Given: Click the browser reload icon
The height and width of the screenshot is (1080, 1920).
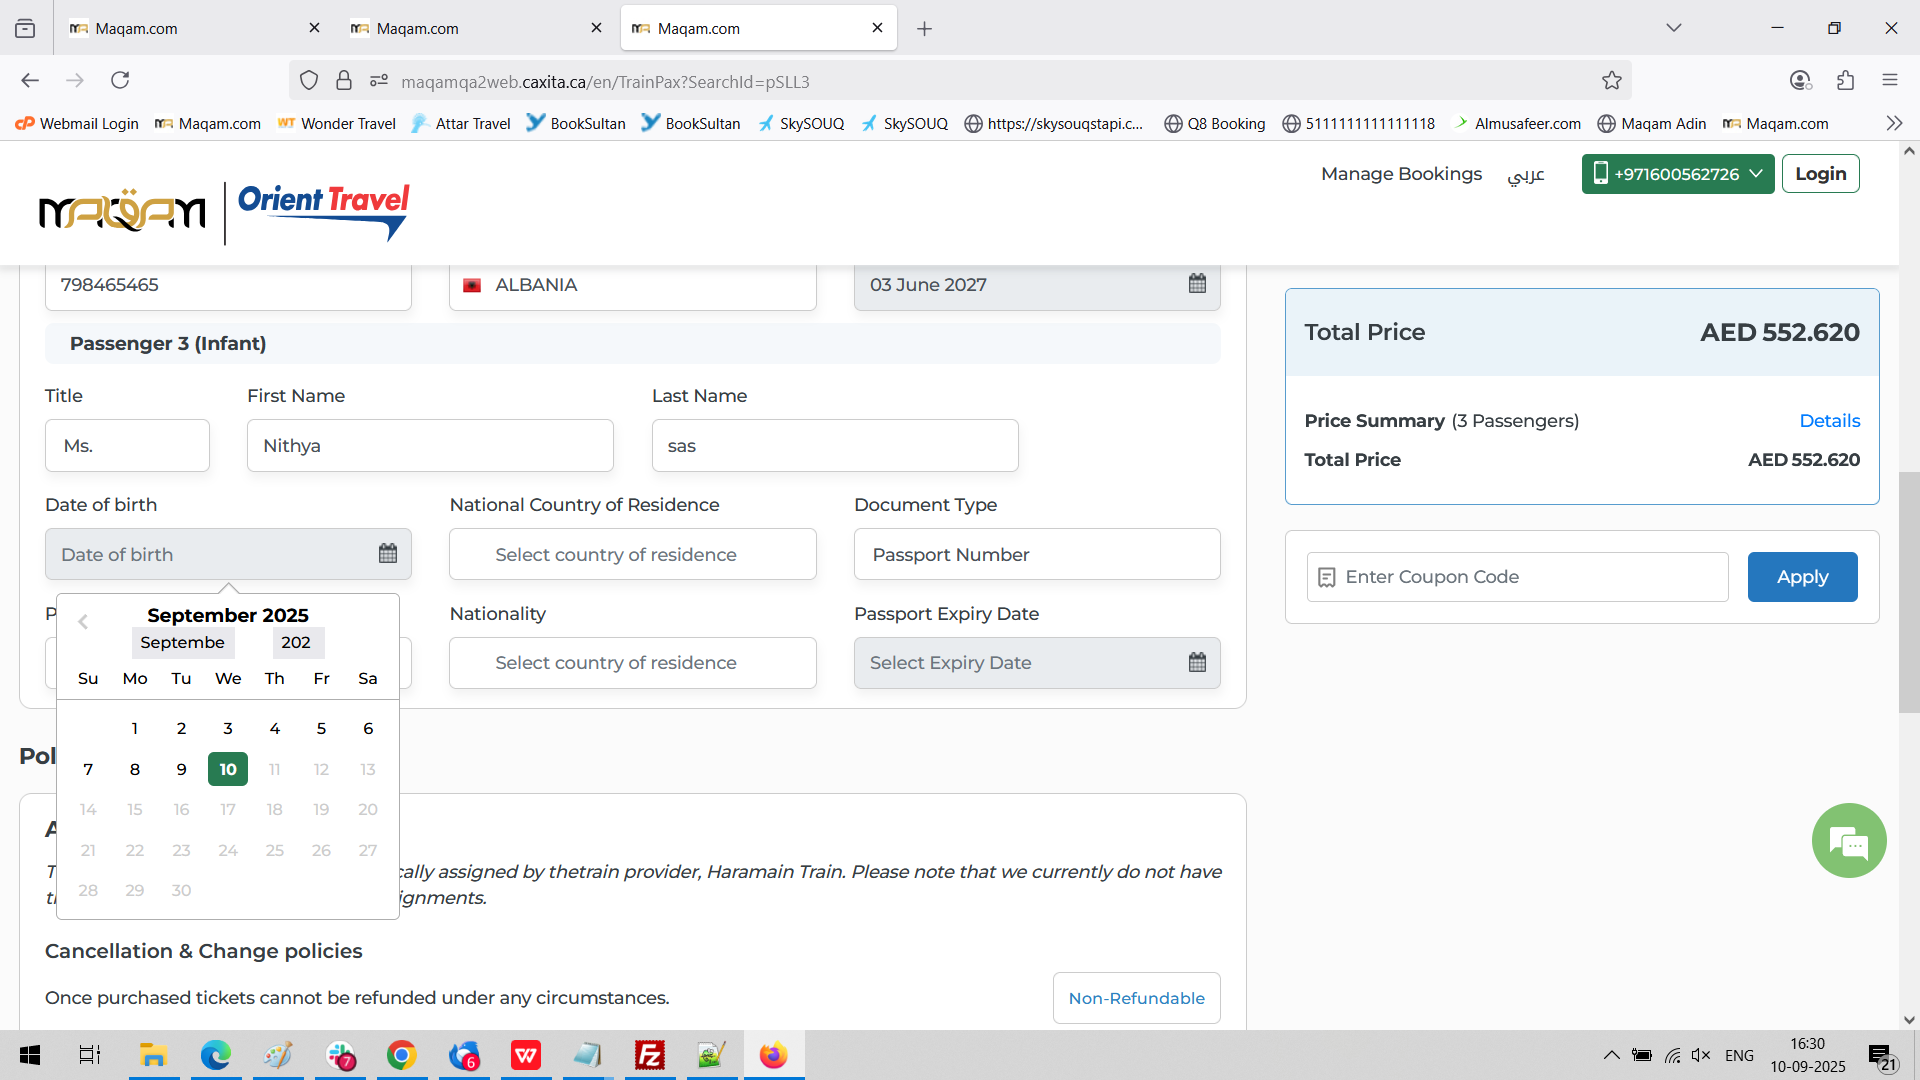Looking at the screenshot, I should click(x=120, y=81).
